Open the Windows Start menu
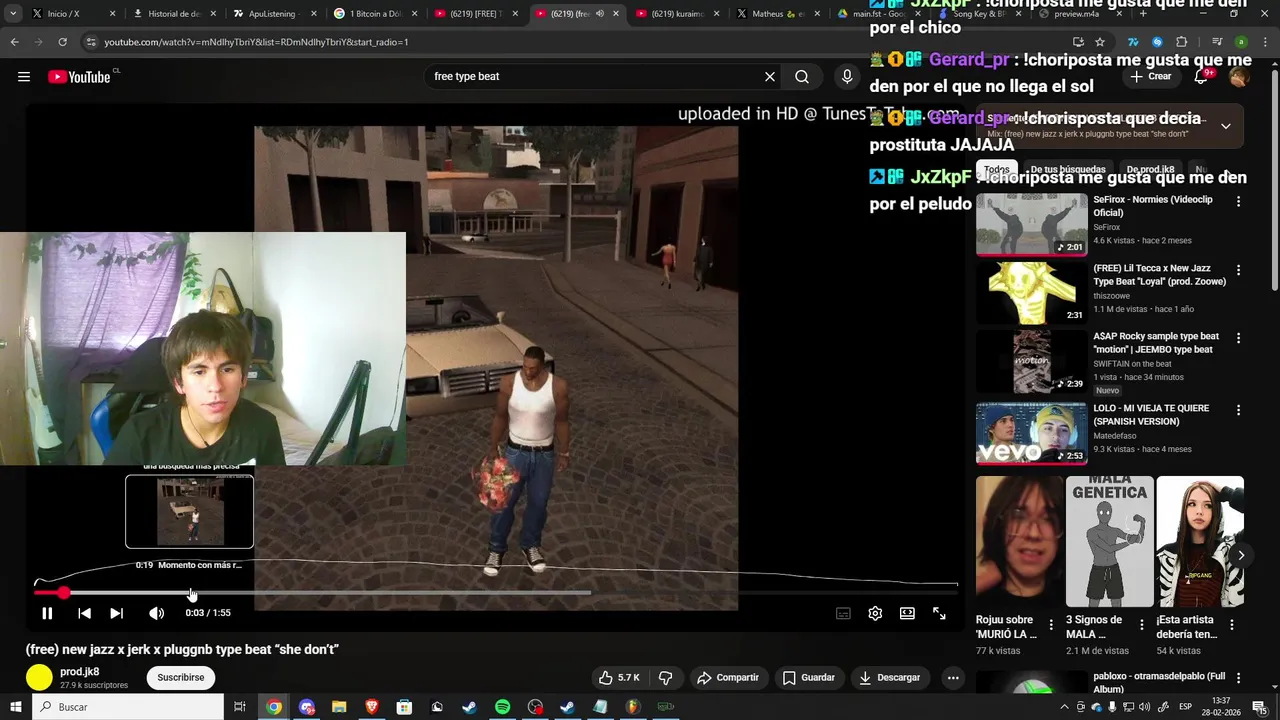This screenshot has height=720, width=1280. coord(15,707)
